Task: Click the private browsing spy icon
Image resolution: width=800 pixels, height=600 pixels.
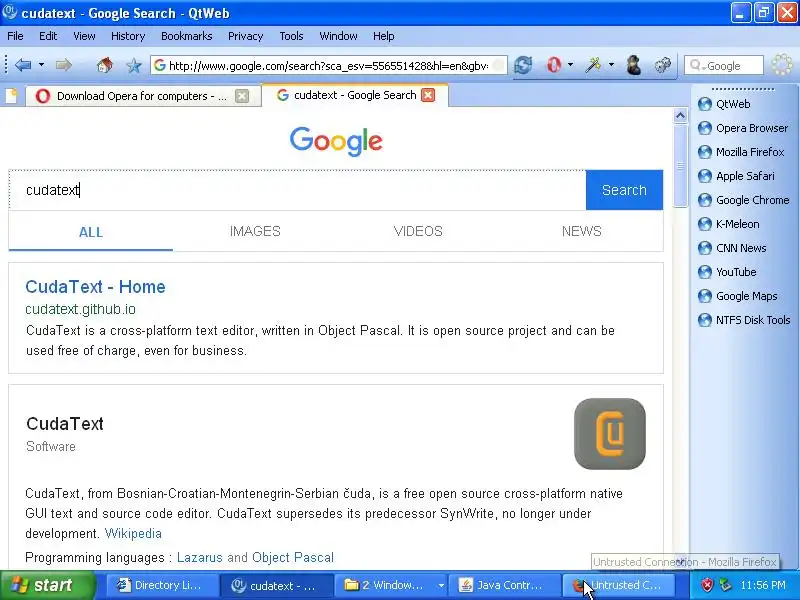Action: [634, 65]
